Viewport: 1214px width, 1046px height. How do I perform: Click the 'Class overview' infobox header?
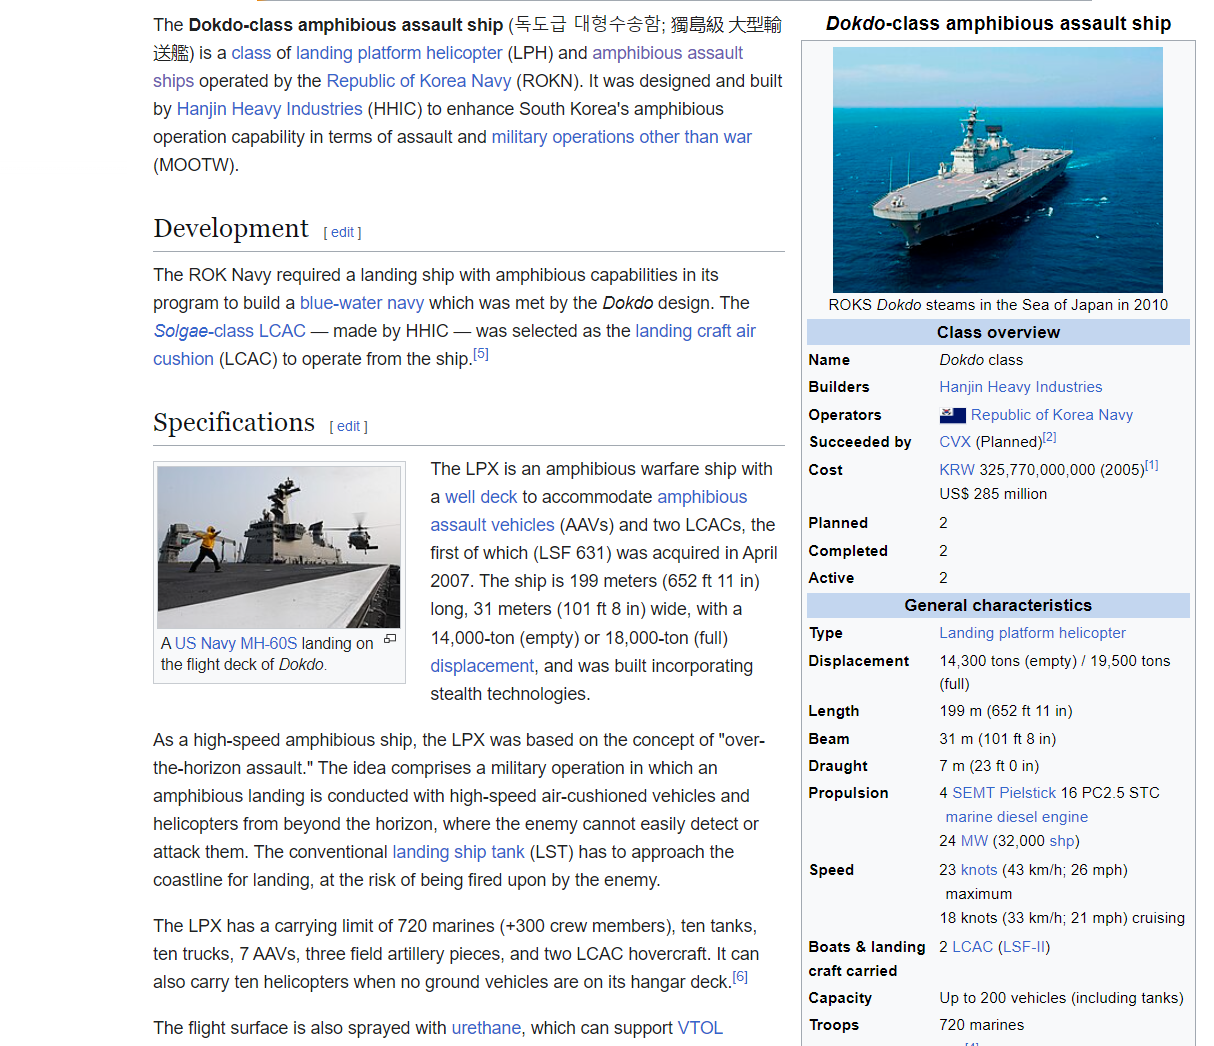998,332
